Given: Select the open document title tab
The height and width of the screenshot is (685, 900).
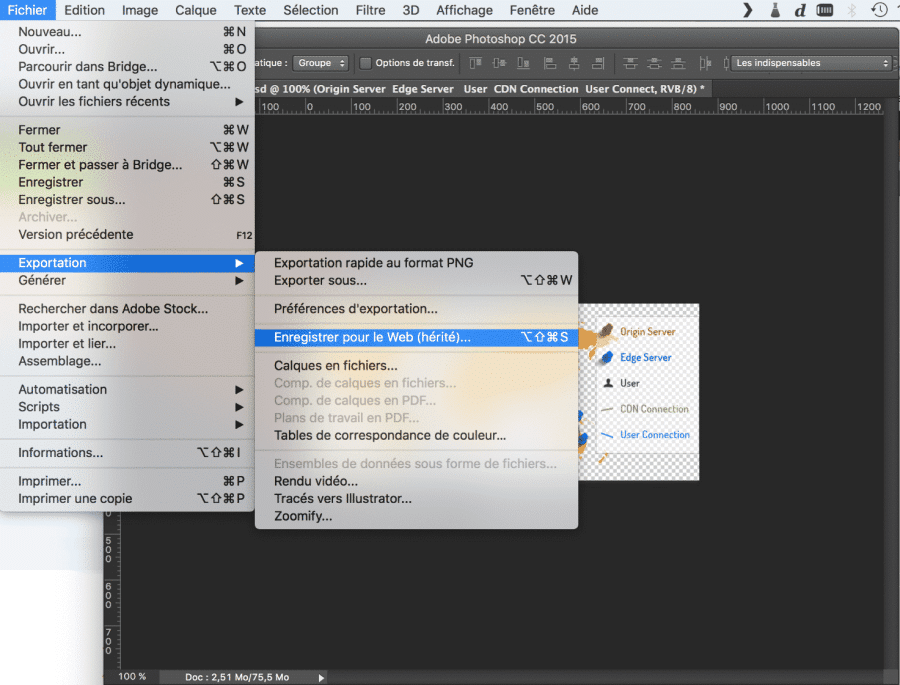Looking at the screenshot, I should pos(480,89).
